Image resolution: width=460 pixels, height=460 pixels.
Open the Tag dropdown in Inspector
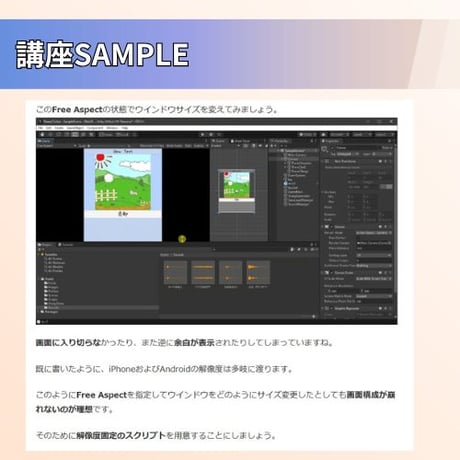(x=347, y=154)
